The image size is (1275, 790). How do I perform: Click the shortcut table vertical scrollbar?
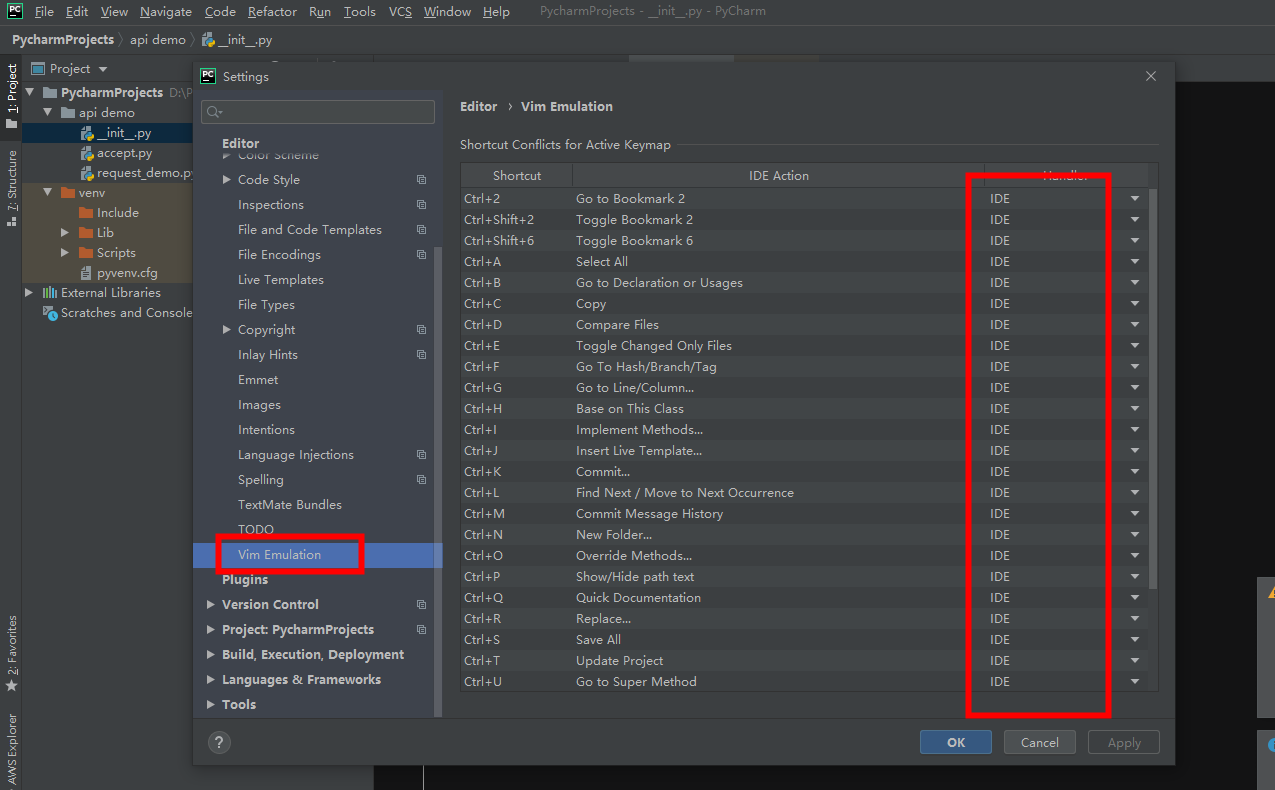pyautogui.click(x=1153, y=388)
